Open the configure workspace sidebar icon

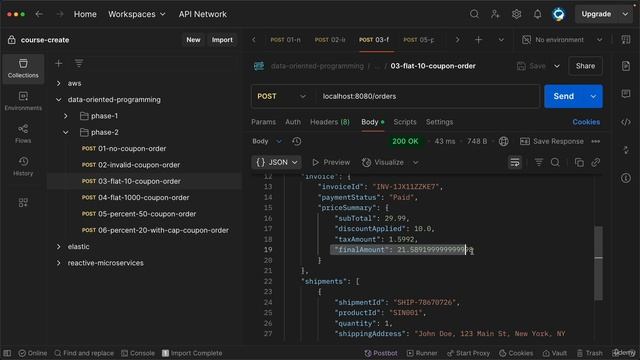(23, 202)
